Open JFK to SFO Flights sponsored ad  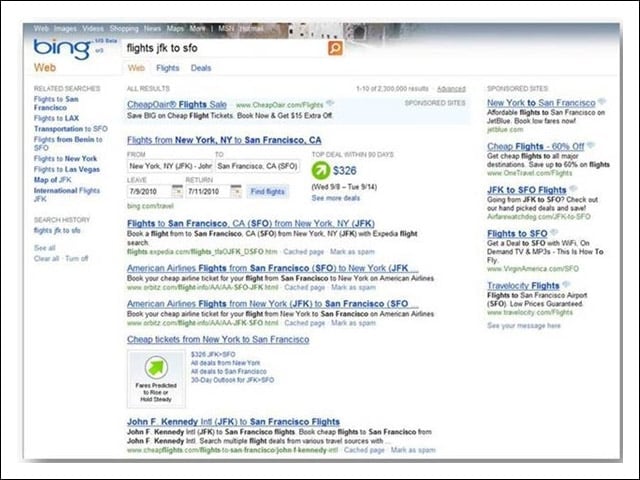[527, 190]
